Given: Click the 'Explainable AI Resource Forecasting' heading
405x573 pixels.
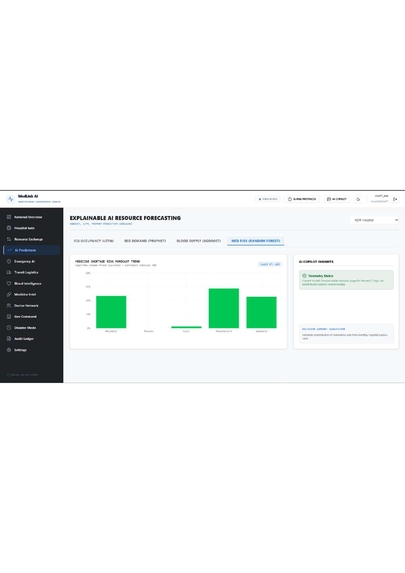Looking at the screenshot, I should click(125, 218).
